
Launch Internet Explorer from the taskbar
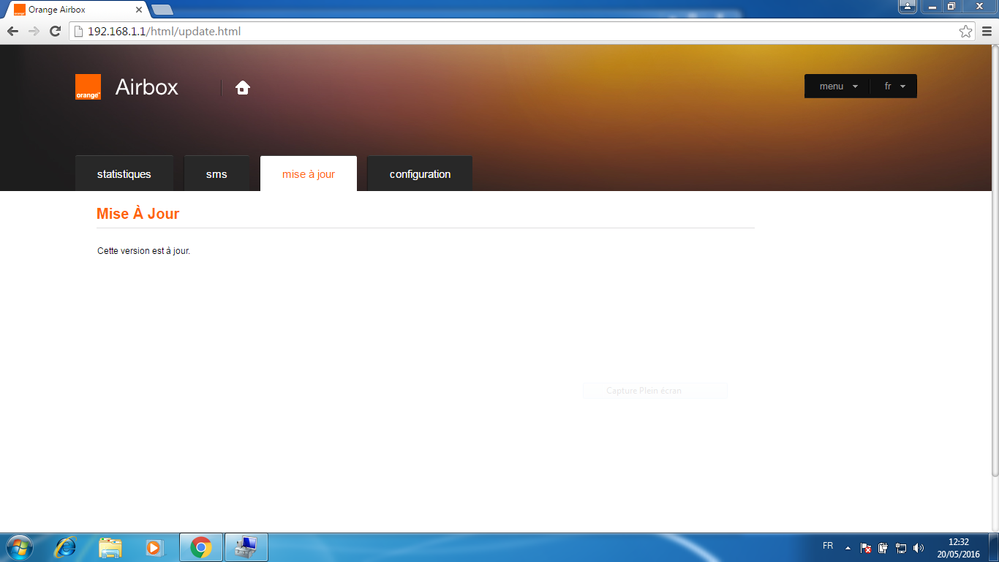pos(65,547)
